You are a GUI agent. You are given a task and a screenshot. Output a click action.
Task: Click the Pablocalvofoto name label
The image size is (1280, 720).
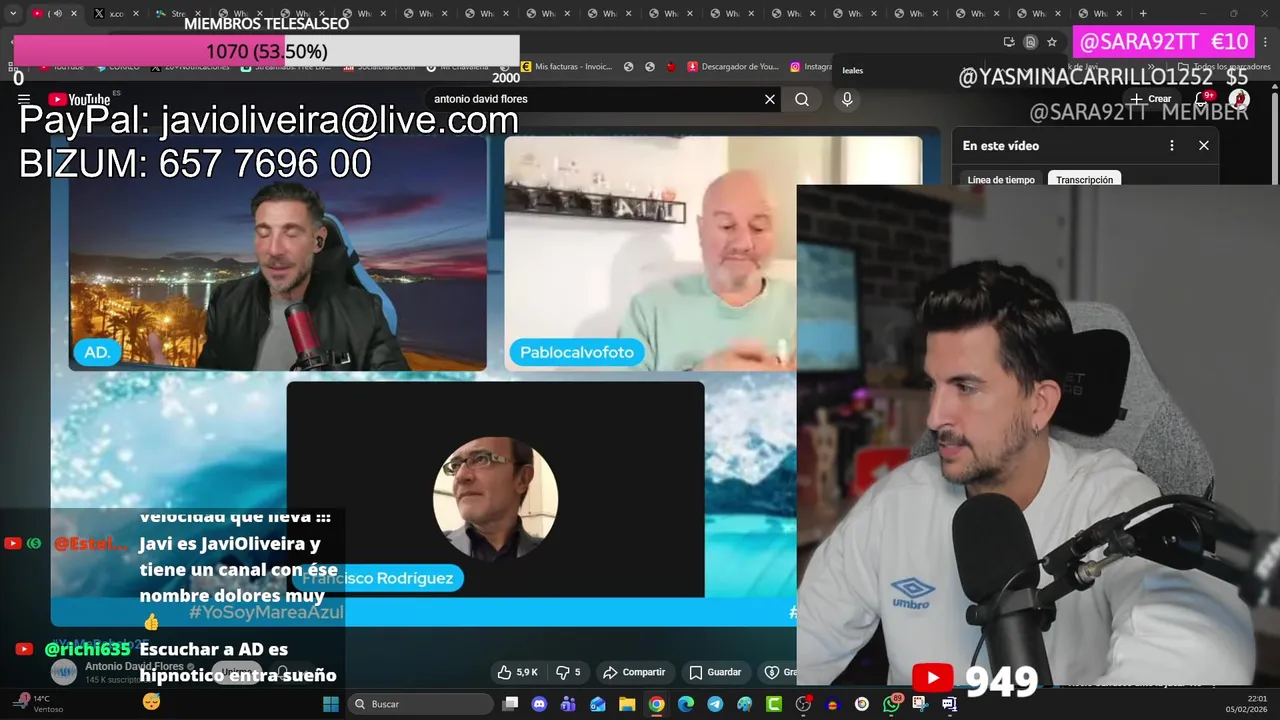click(x=577, y=352)
